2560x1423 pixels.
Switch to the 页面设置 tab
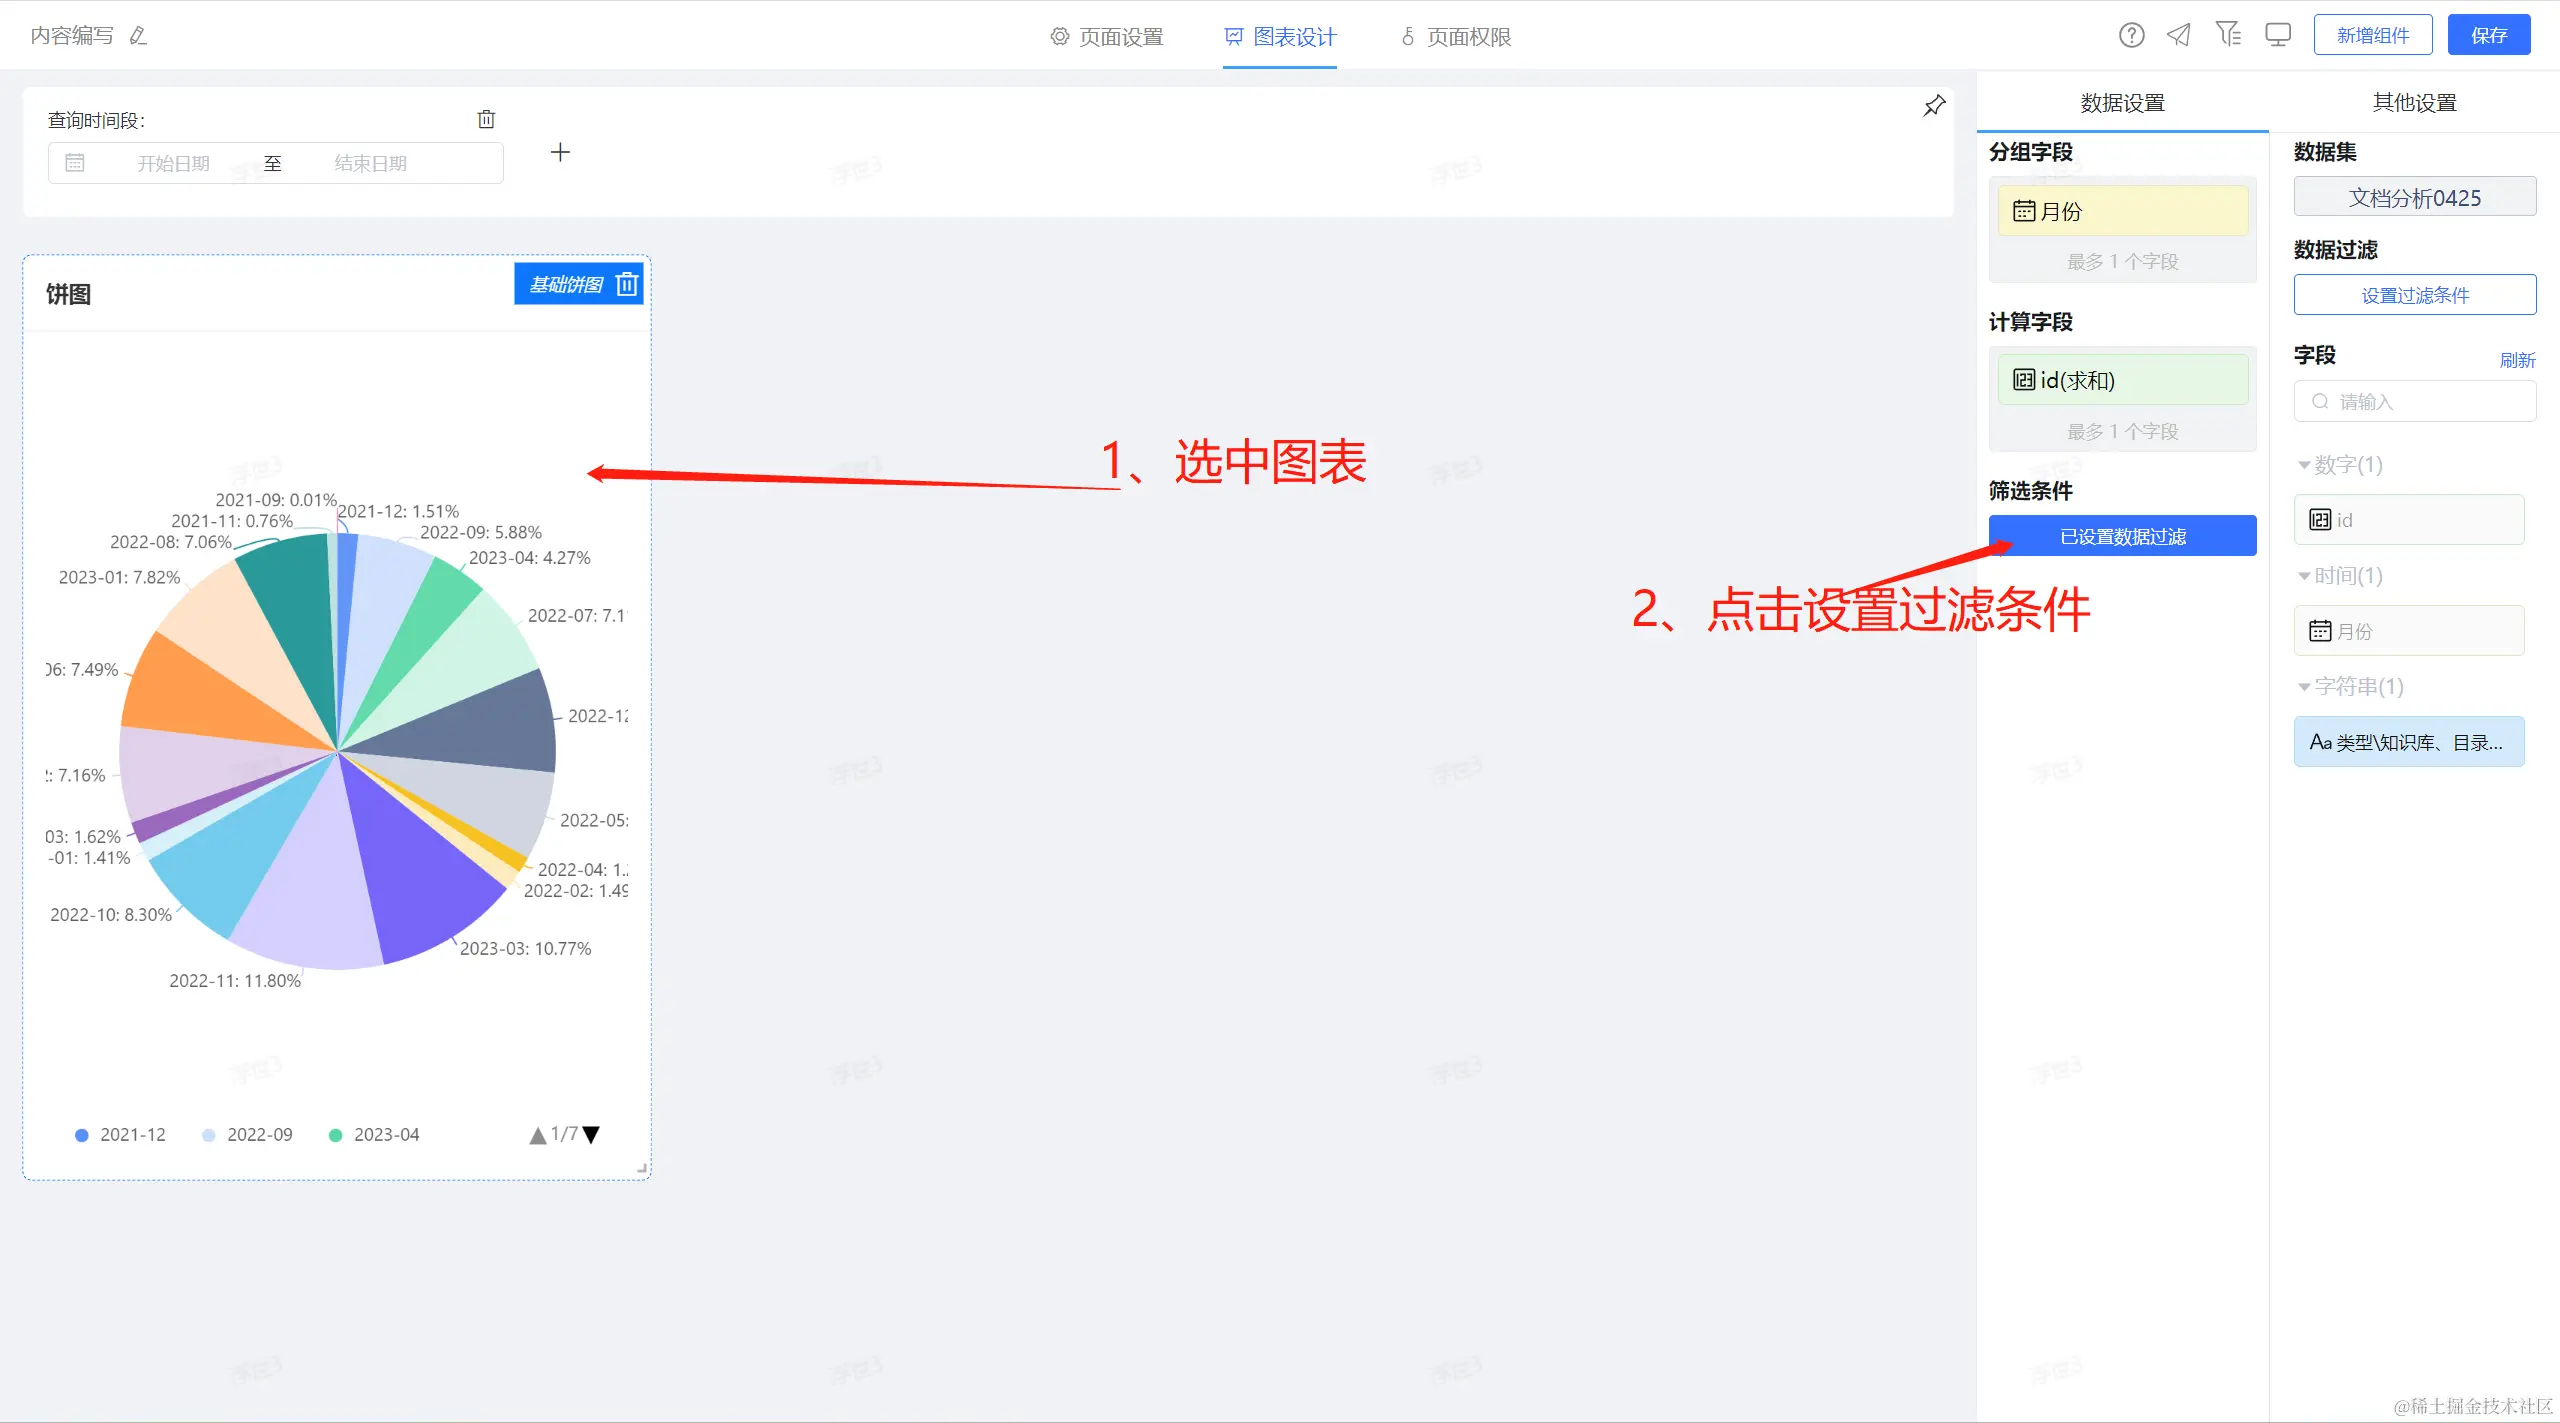click(1107, 37)
